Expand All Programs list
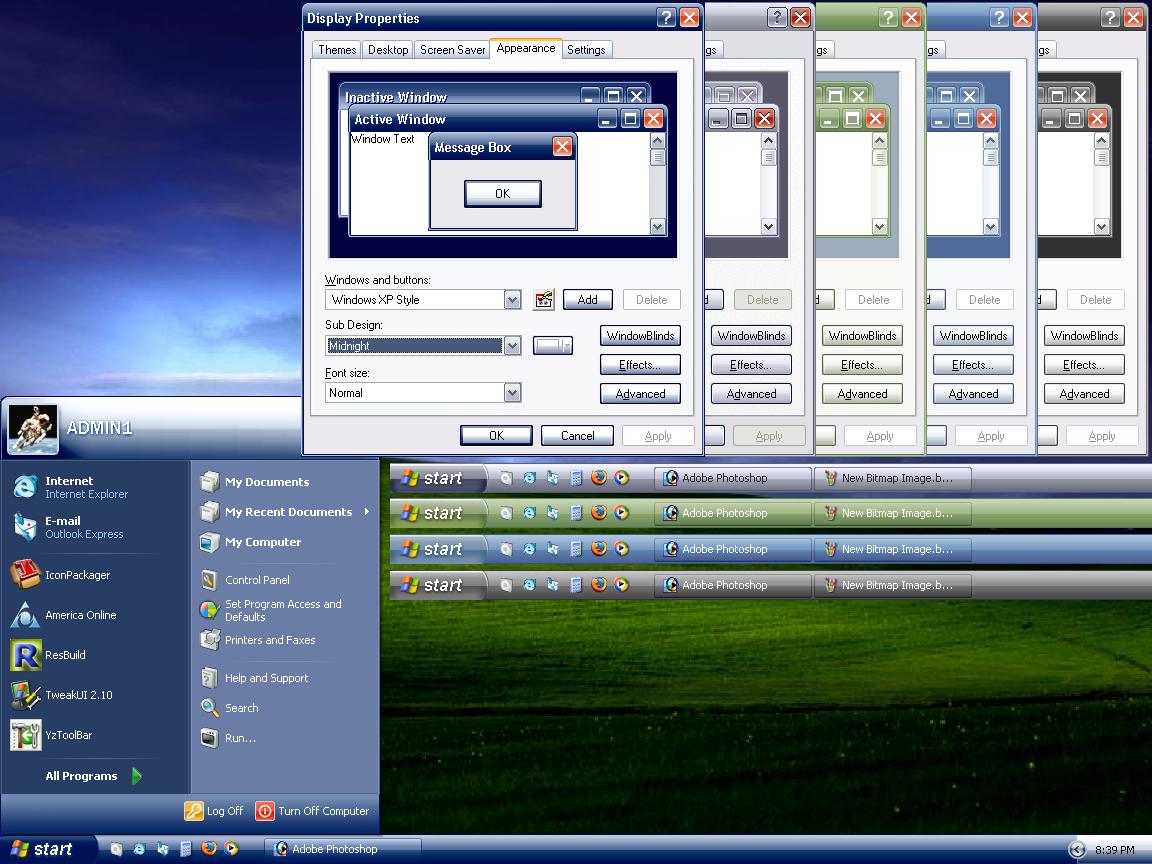 coord(93,776)
